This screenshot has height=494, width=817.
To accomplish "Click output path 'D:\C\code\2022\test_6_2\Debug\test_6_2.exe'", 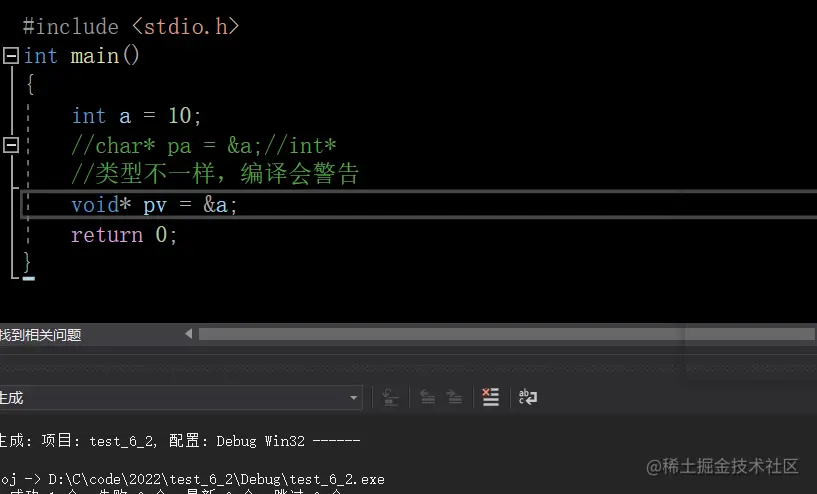I will tap(217, 479).
